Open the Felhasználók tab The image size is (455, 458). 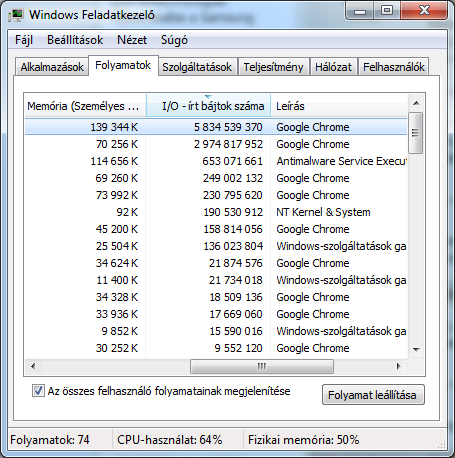click(394, 67)
